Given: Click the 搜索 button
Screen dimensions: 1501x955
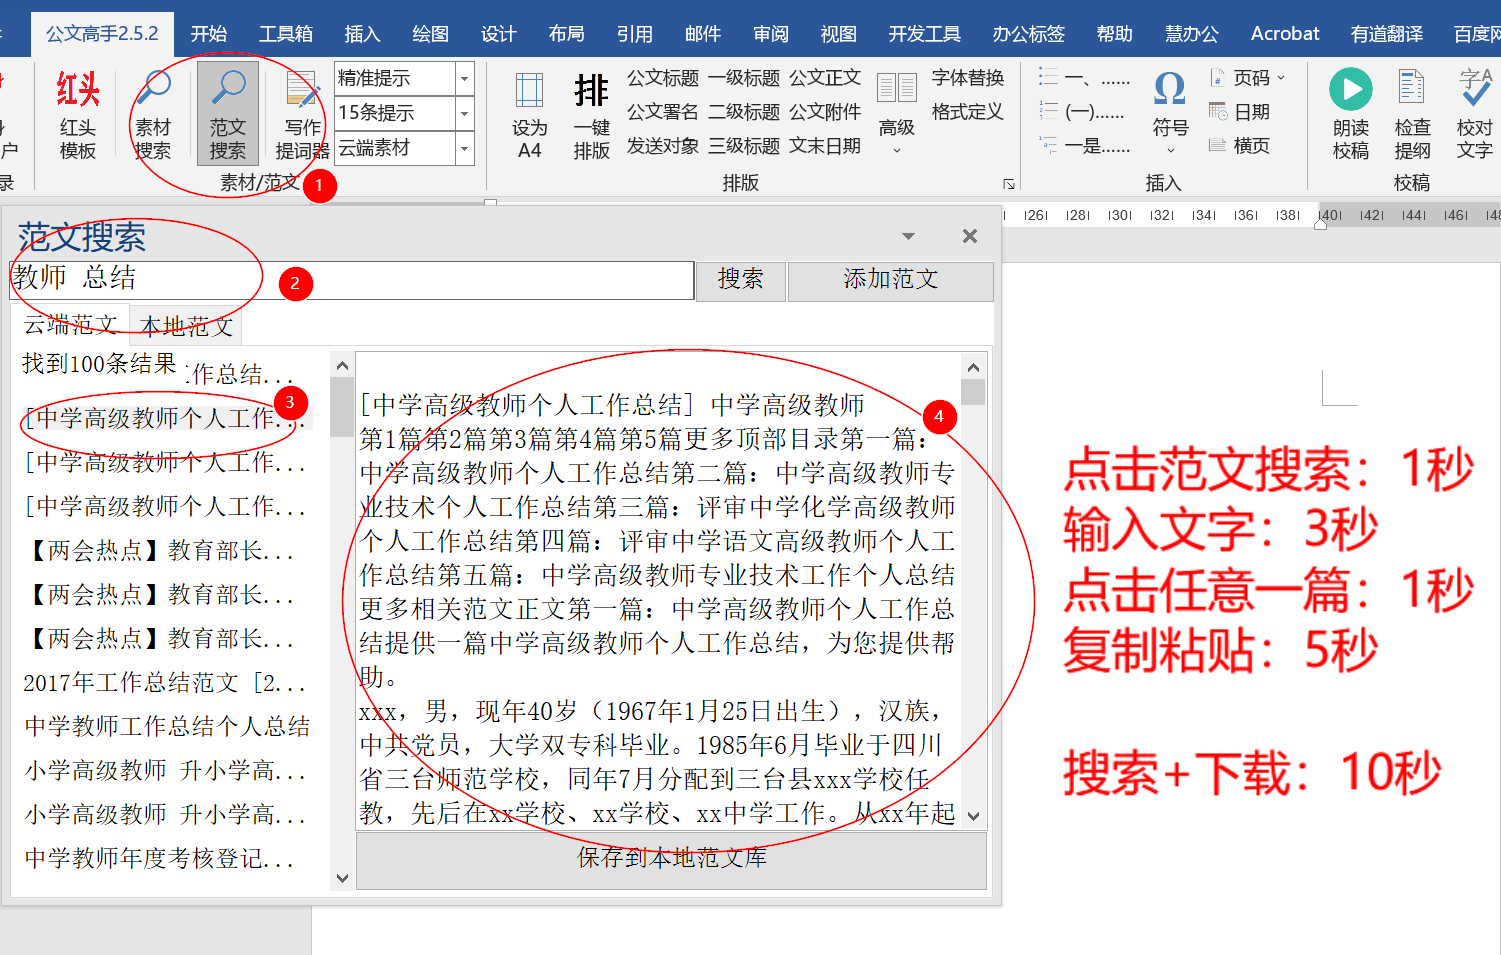Looking at the screenshot, I should [740, 280].
